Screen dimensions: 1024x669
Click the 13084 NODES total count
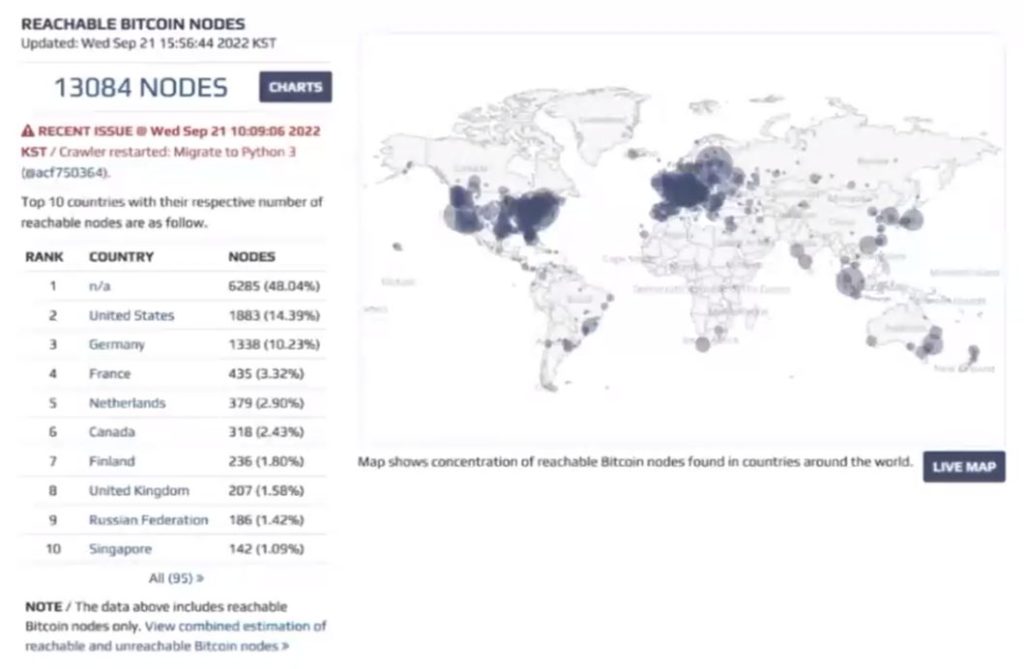click(x=141, y=88)
